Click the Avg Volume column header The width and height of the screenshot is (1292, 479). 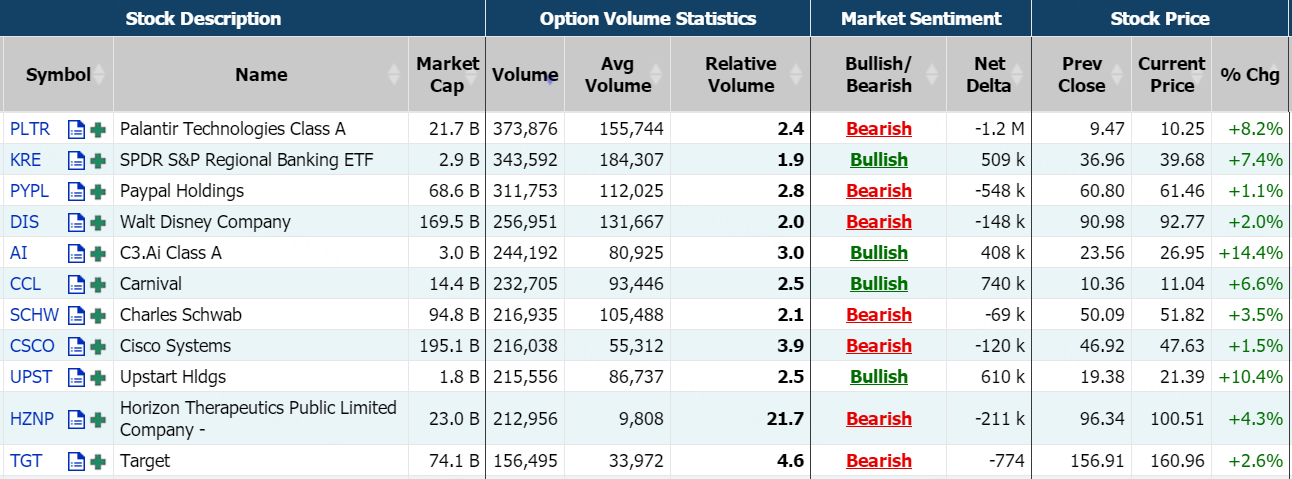617,75
